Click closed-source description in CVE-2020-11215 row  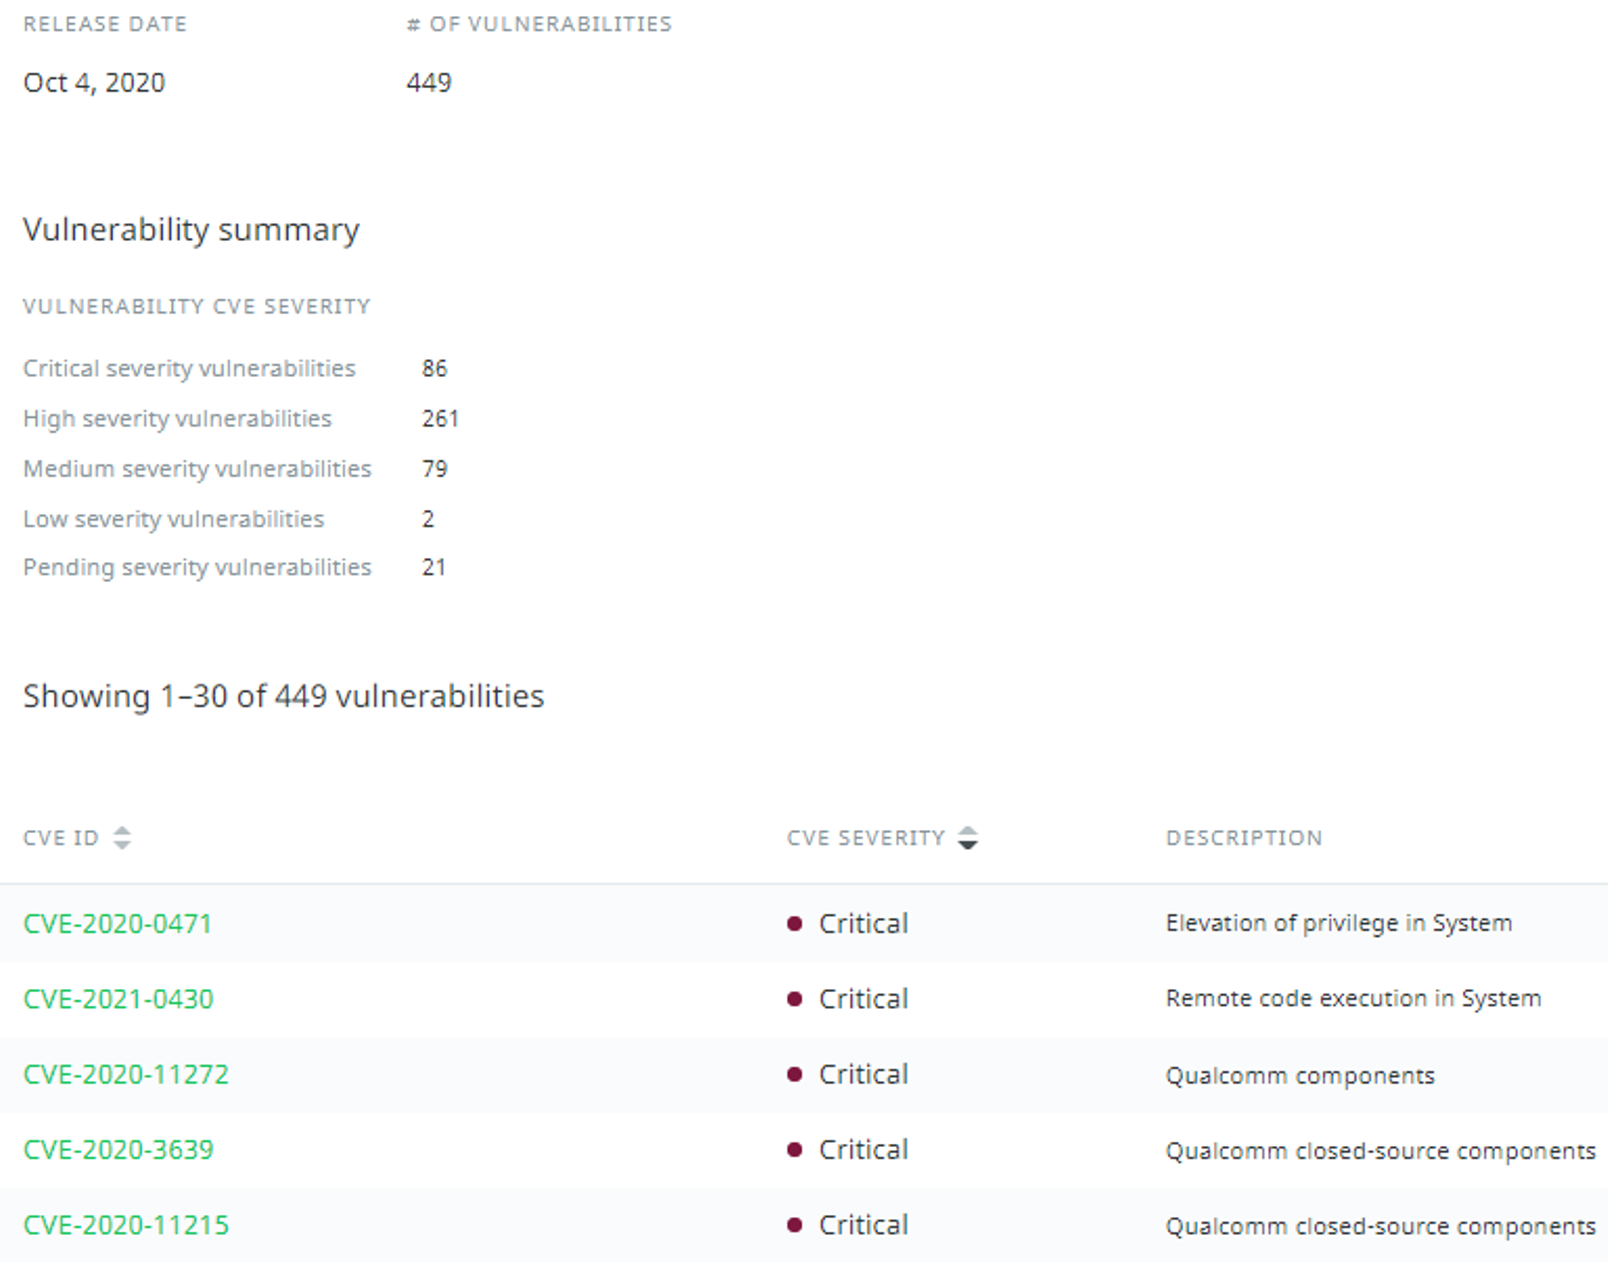(x=1381, y=1227)
